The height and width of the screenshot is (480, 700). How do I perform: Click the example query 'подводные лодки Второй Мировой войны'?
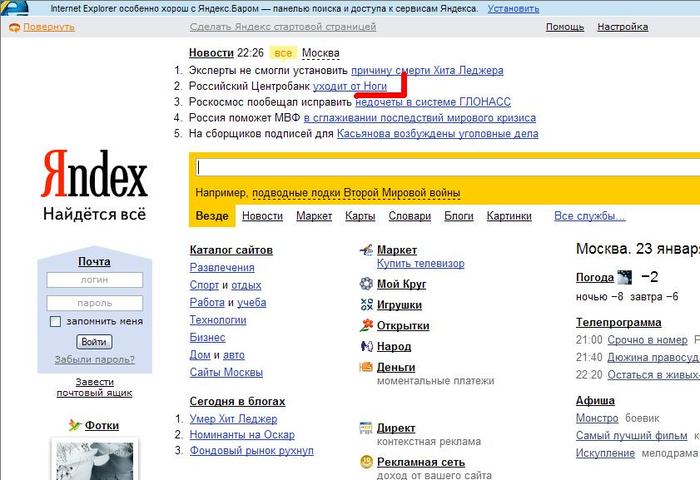[356, 193]
